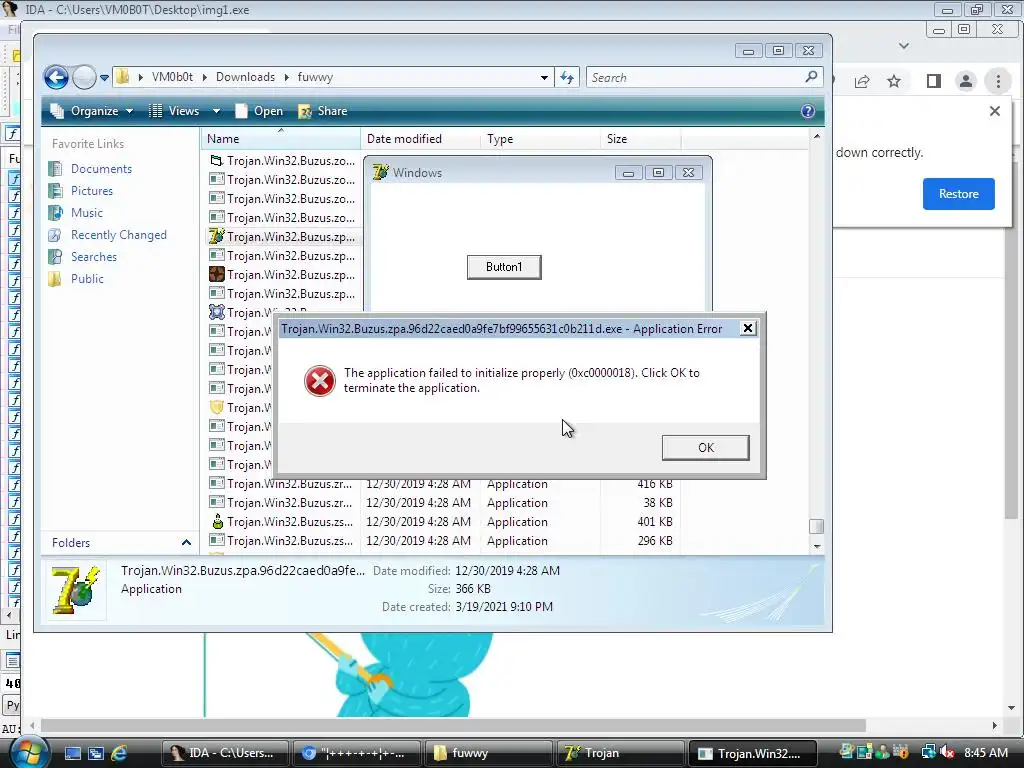Switch to Trojan taskbar button with 7 icon
Viewport: 1024px width, 768px height.
[x=620, y=754]
